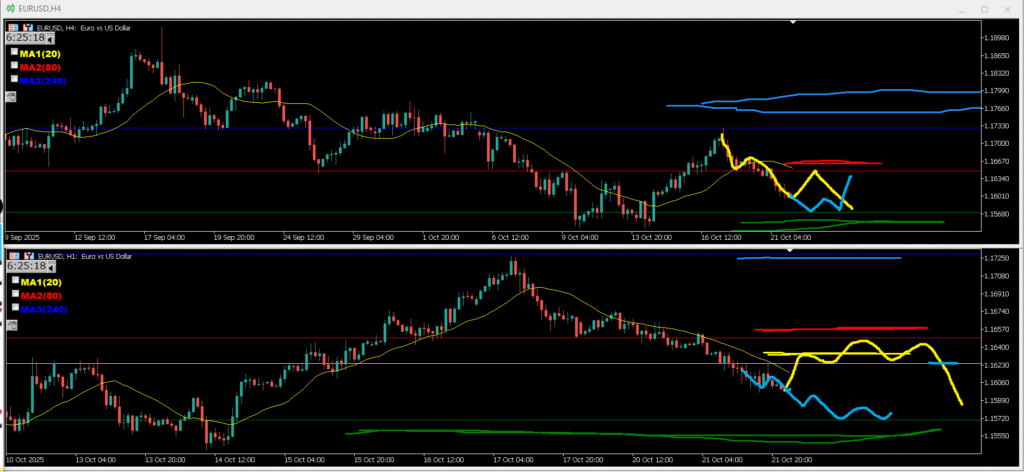The image size is (1024, 472).
Task: Click the chart shift triangle atop H4 chart
Action: (793, 22)
